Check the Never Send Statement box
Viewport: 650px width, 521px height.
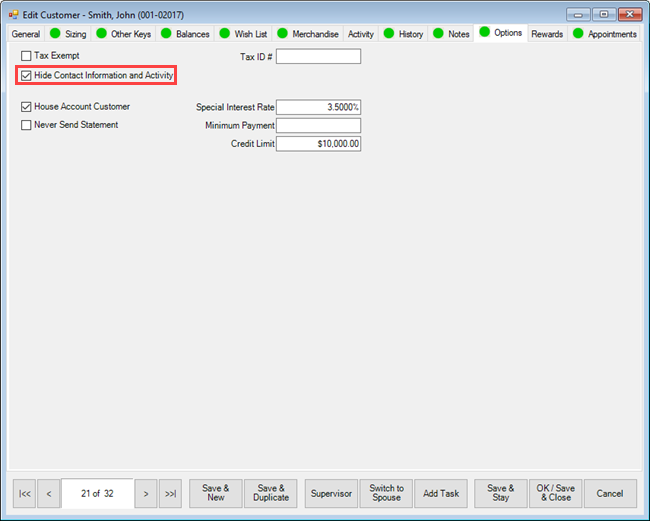(x=26, y=125)
